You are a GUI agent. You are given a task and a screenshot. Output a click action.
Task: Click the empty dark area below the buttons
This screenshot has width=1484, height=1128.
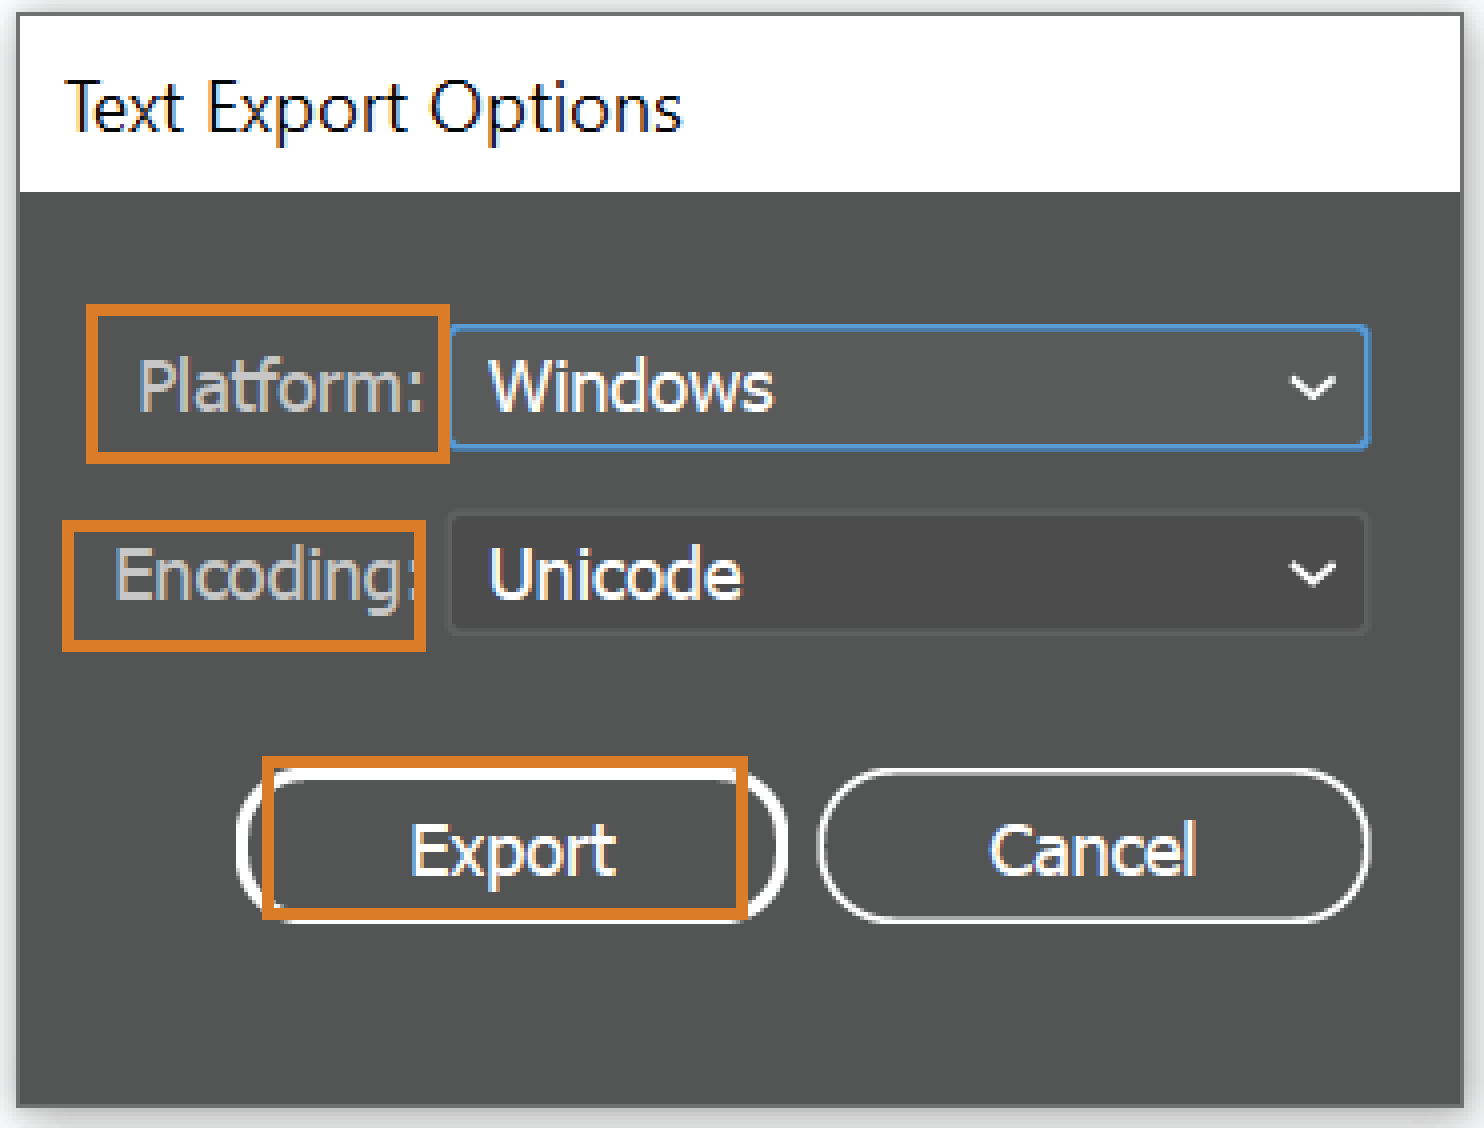click(740, 1010)
